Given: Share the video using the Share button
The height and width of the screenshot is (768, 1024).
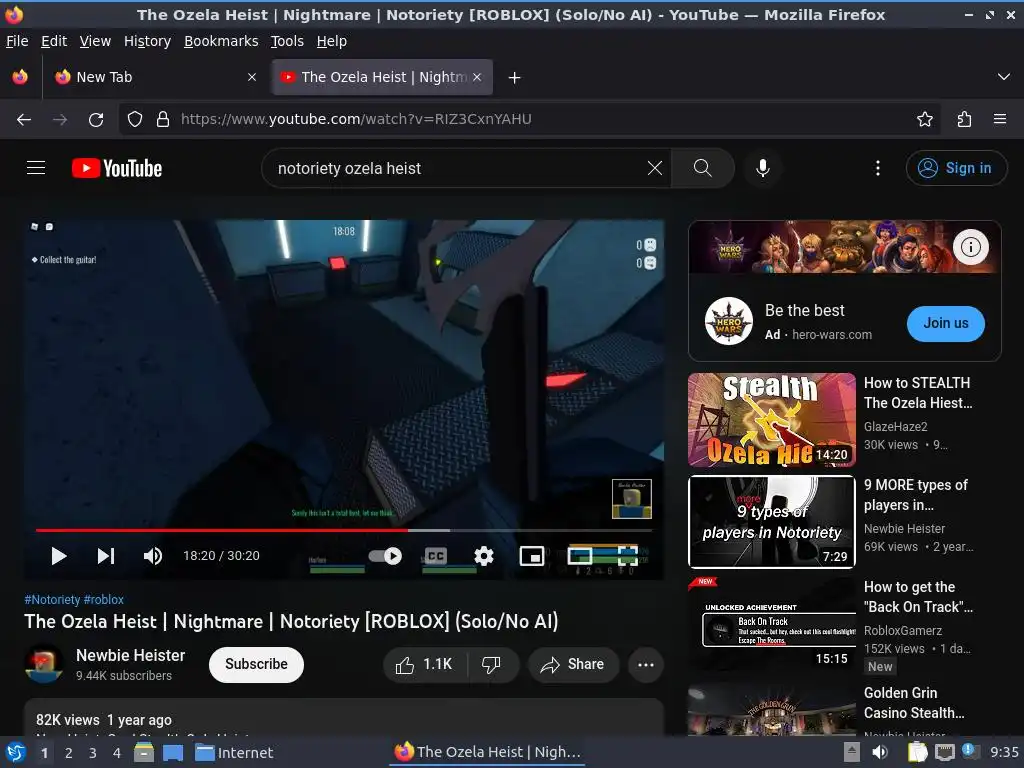Looking at the screenshot, I should pos(572,665).
